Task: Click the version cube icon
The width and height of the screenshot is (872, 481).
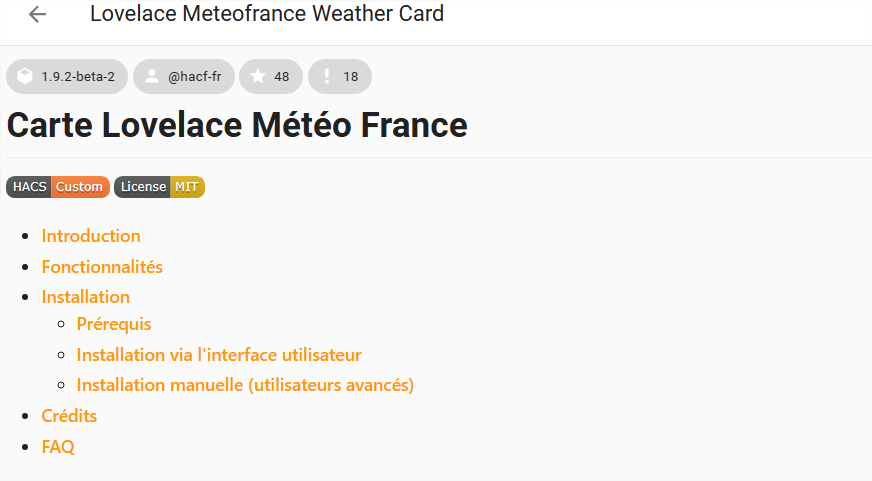Action: (25, 76)
